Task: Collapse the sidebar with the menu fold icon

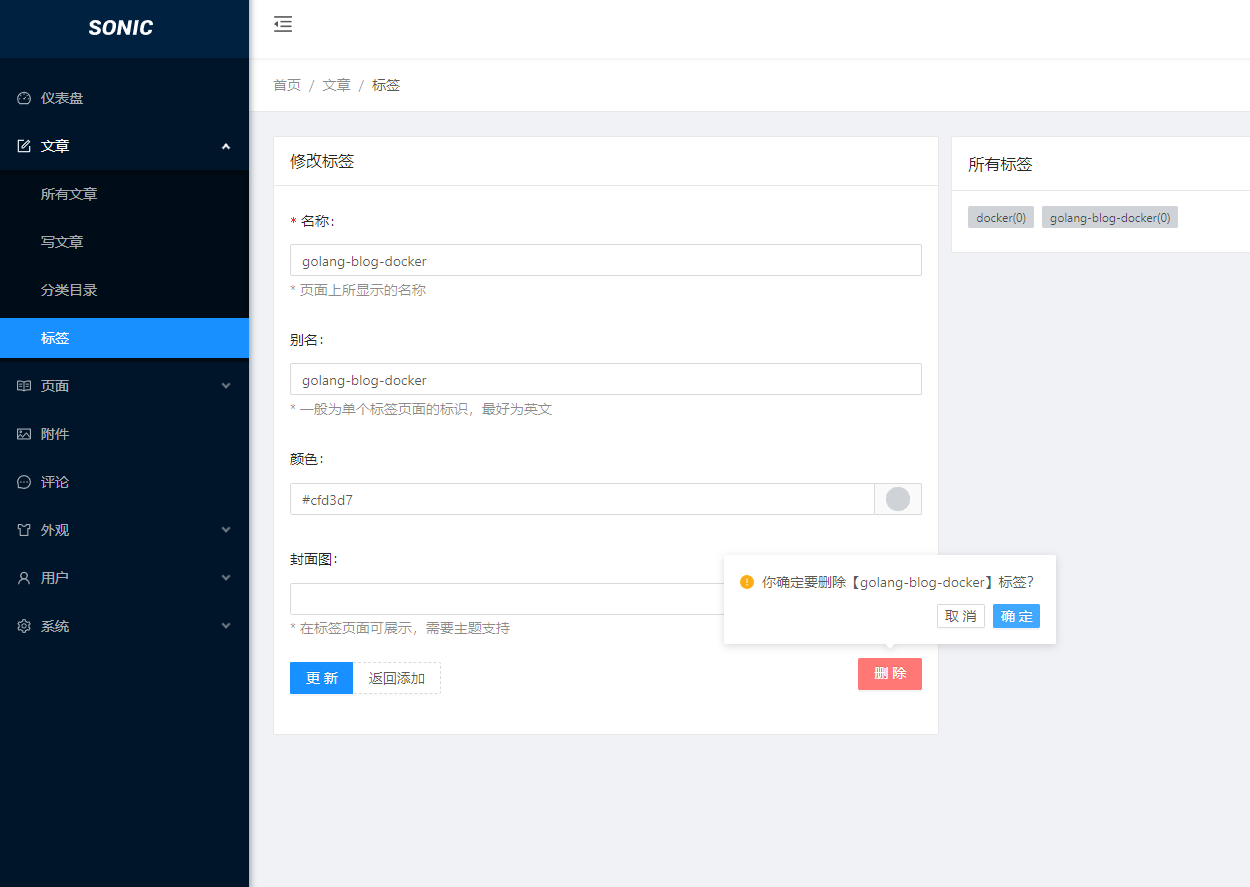Action: click(x=283, y=24)
